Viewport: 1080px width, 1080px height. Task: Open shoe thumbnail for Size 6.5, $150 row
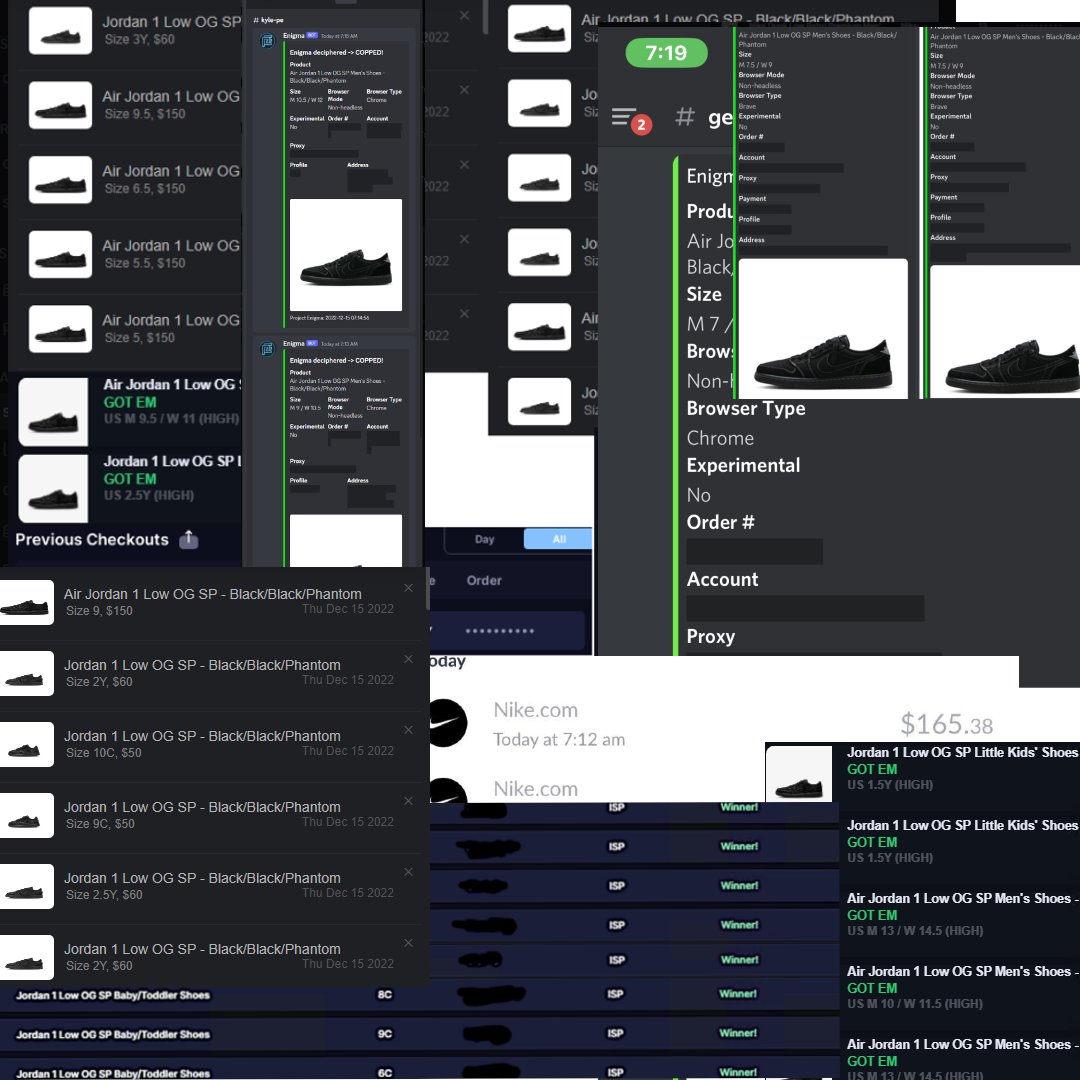61,180
